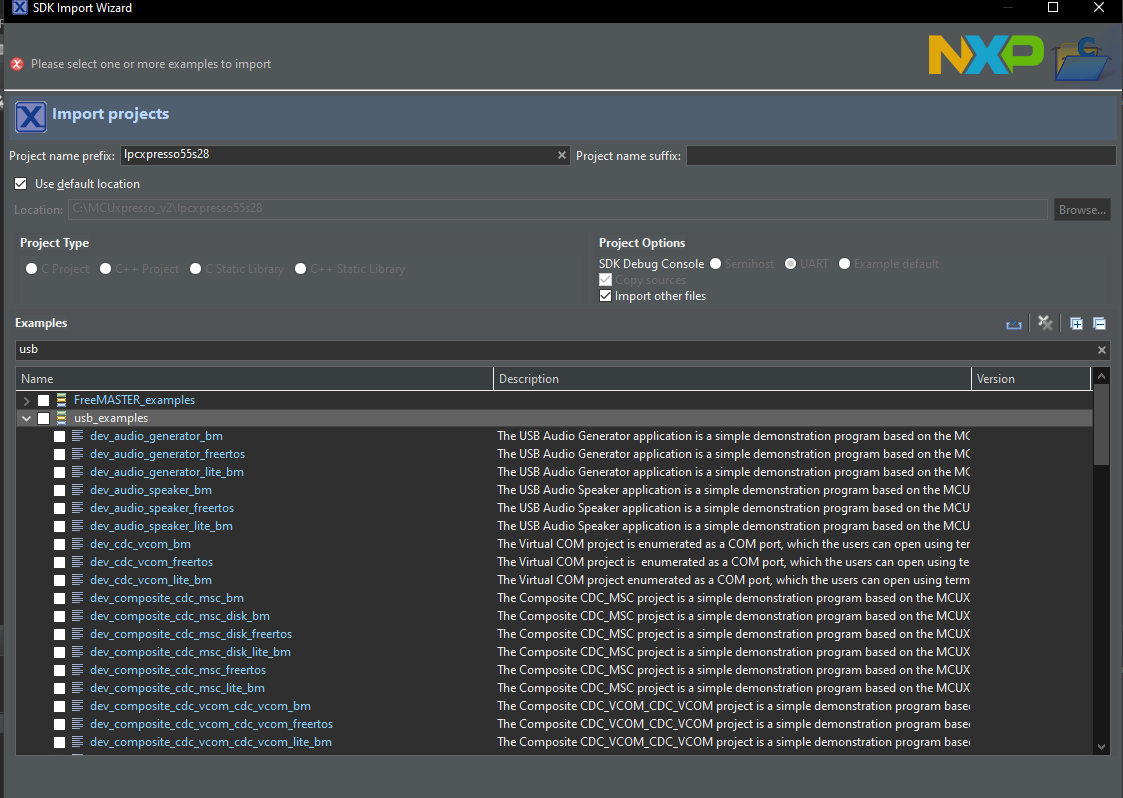
Task: Click the scrollbar down arrow
Action: click(1101, 746)
